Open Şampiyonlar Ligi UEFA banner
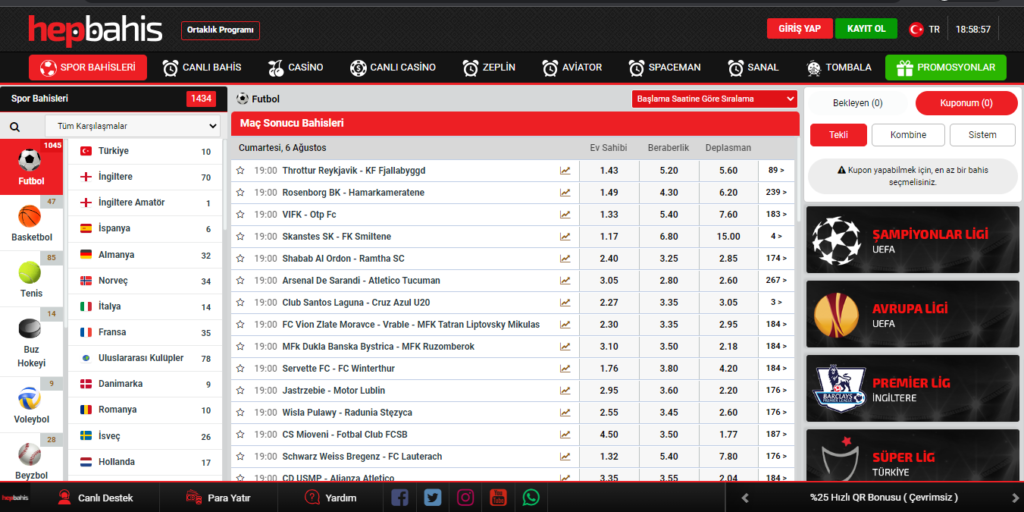The image size is (1024, 512). (x=912, y=240)
